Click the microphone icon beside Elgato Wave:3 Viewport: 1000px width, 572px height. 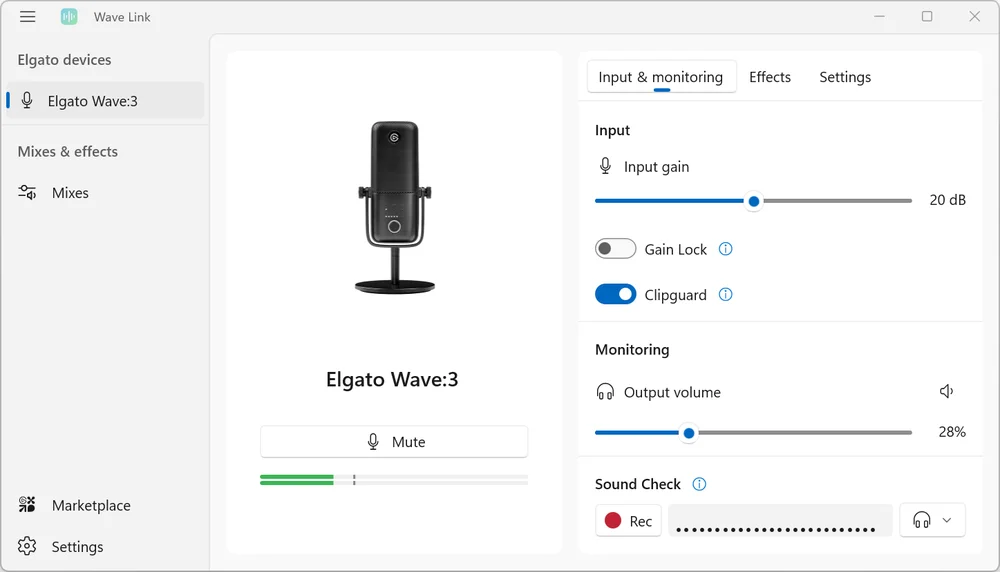tap(27, 100)
